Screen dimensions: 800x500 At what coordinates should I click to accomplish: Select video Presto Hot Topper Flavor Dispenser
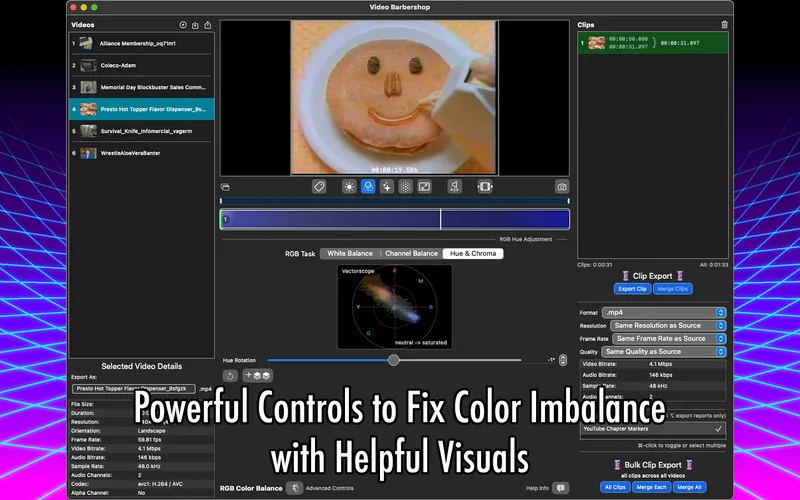click(141, 109)
